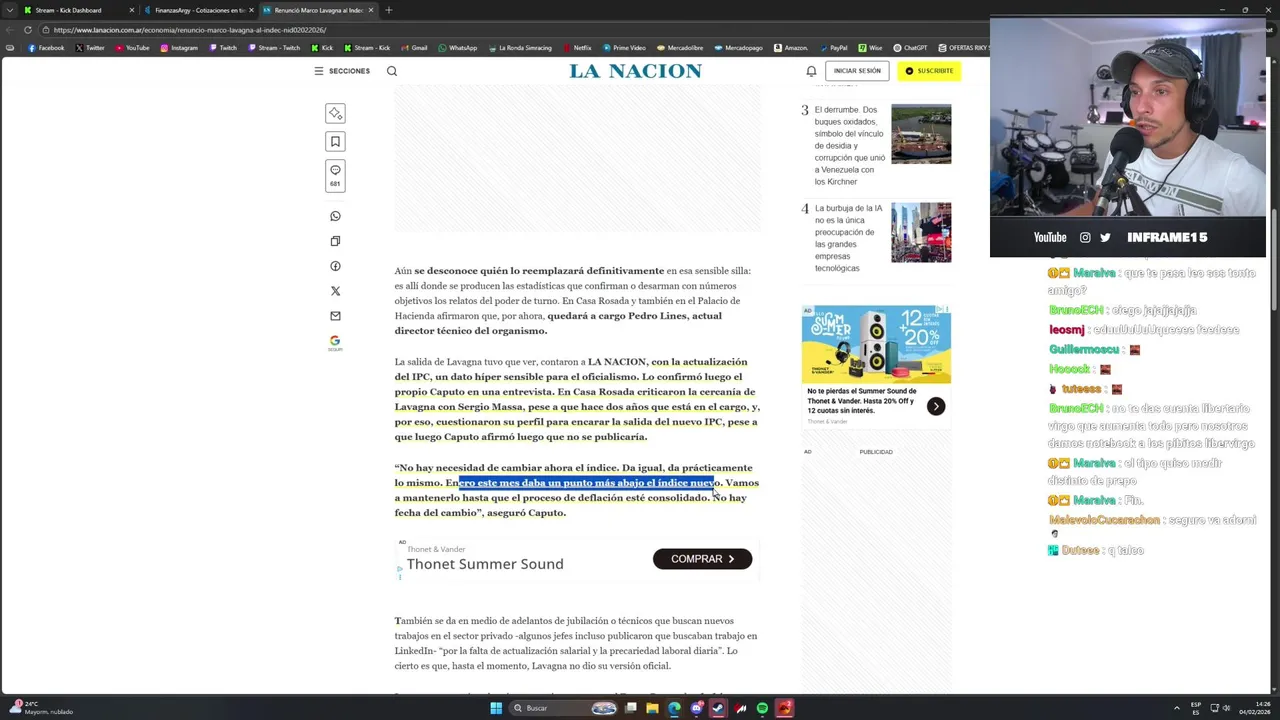
Task: Close the Stream - Kick Dashboard tab
Action: pos(131,10)
